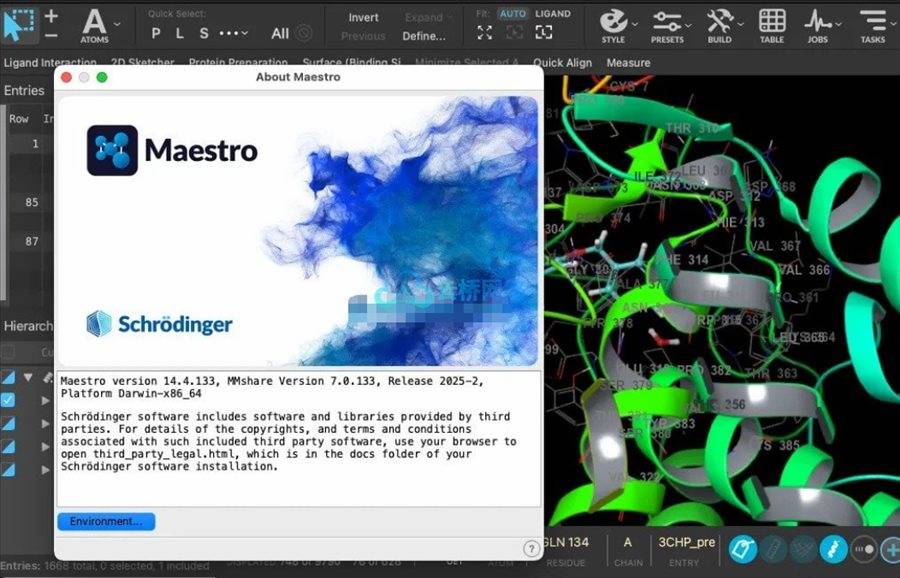Quick select P for protein
Screen dimensions: 900x578
point(156,33)
